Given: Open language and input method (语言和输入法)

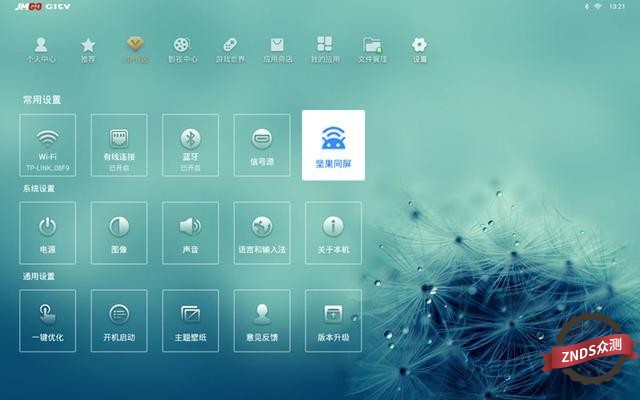Looking at the screenshot, I should tap(262, 233).
